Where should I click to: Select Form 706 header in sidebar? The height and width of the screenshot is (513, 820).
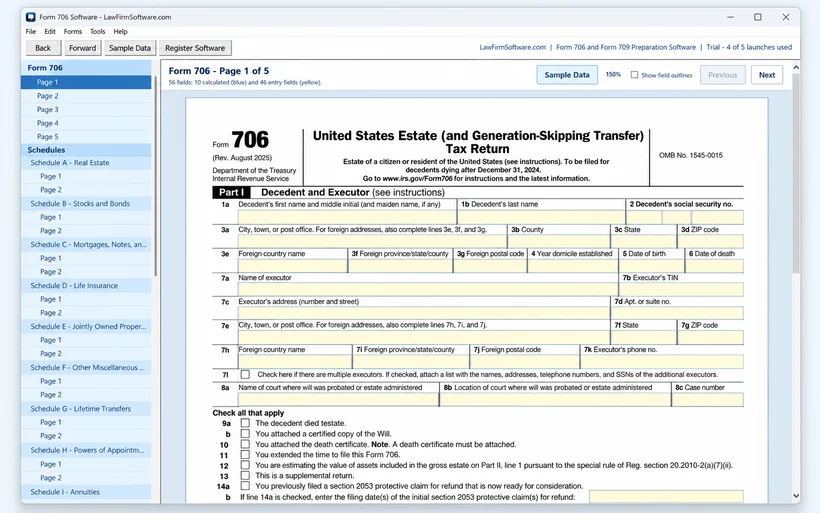pos(86,67)
